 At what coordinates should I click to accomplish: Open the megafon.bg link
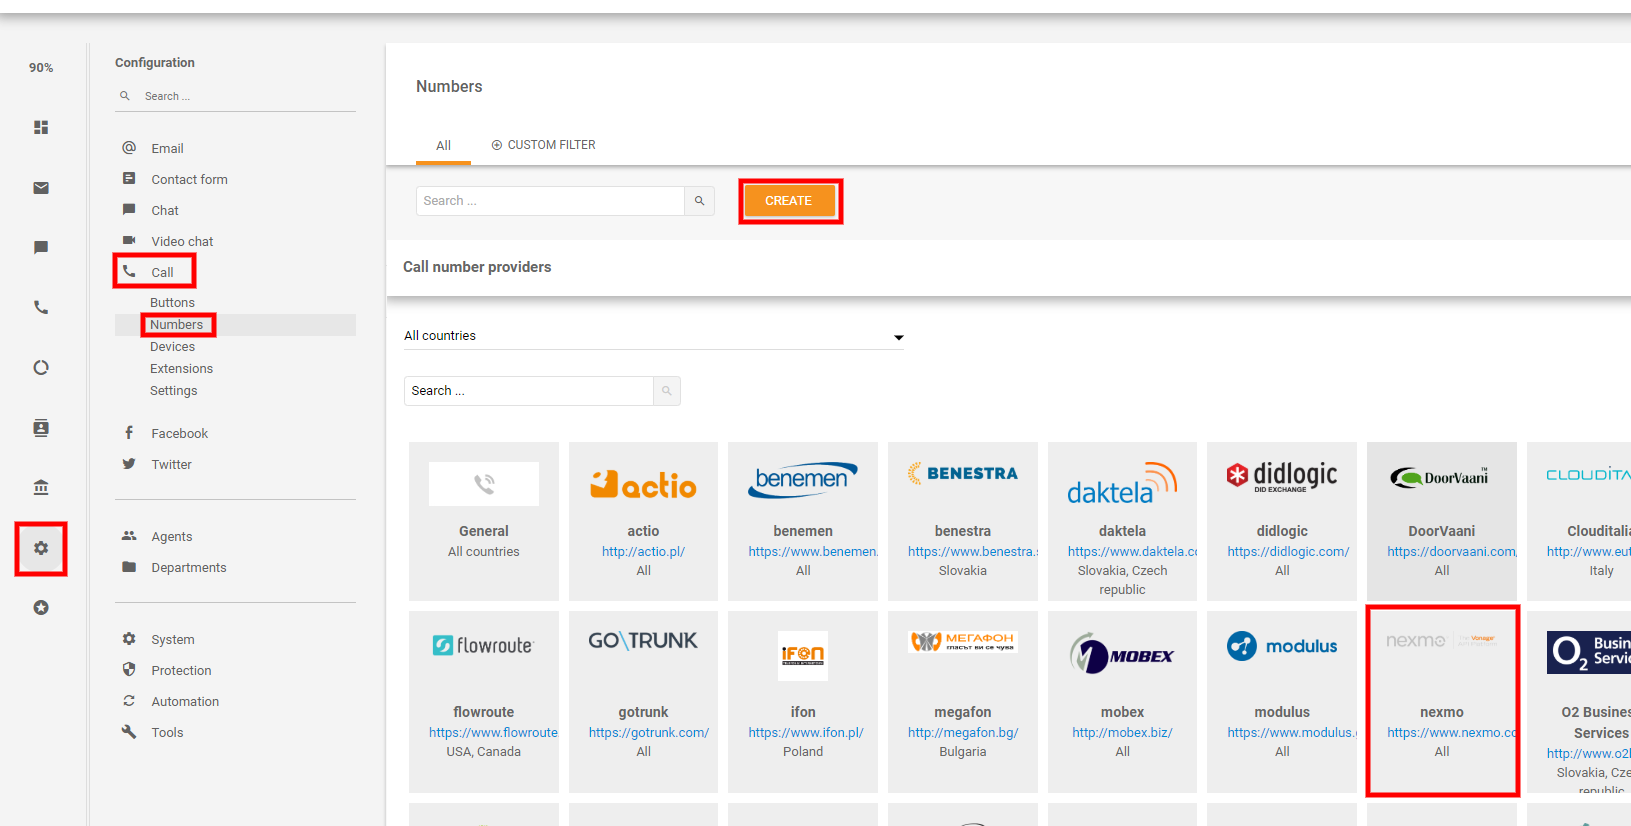[963, 732]
